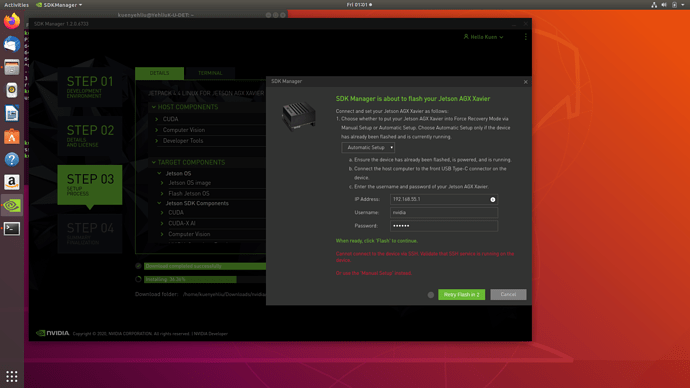Open the three-dot menu in SDK Manager
The height and width of the screenshot is (388, 690).
point(525,37)
